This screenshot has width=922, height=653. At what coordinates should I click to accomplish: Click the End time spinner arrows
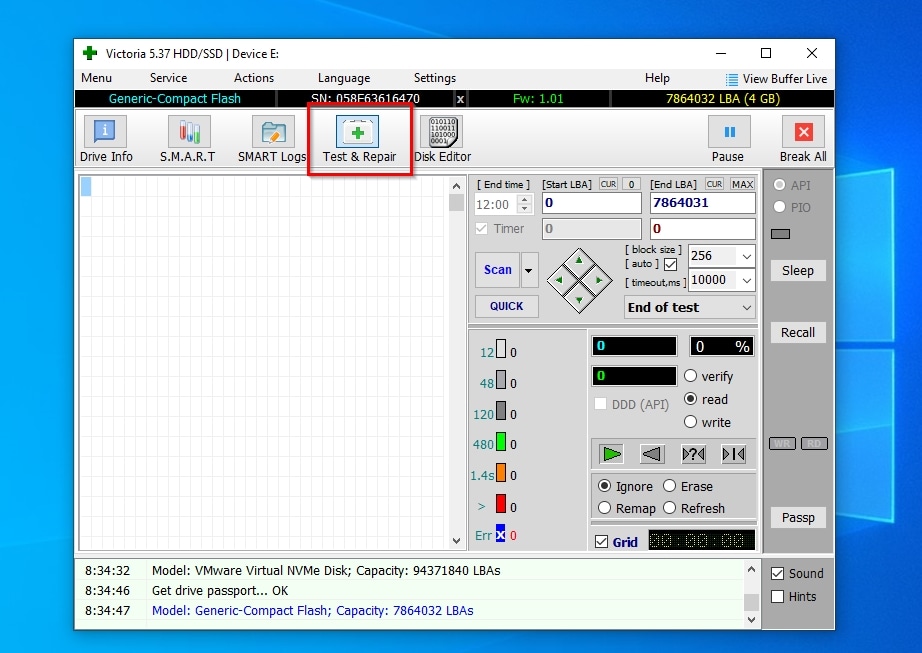tap(525, 204)
